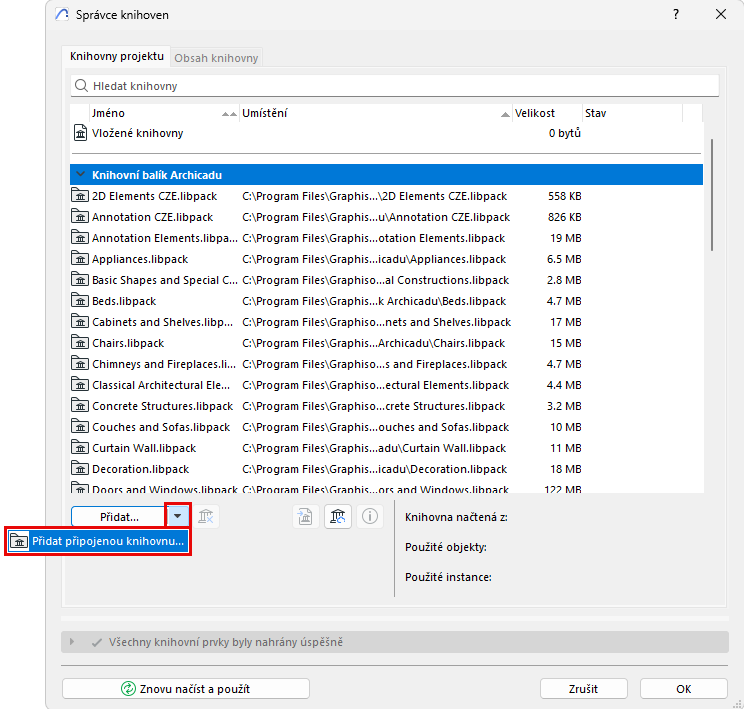This screenshot has width=744, height=709.
Task: Click the library refresh icon button
Action: point(337,516)
